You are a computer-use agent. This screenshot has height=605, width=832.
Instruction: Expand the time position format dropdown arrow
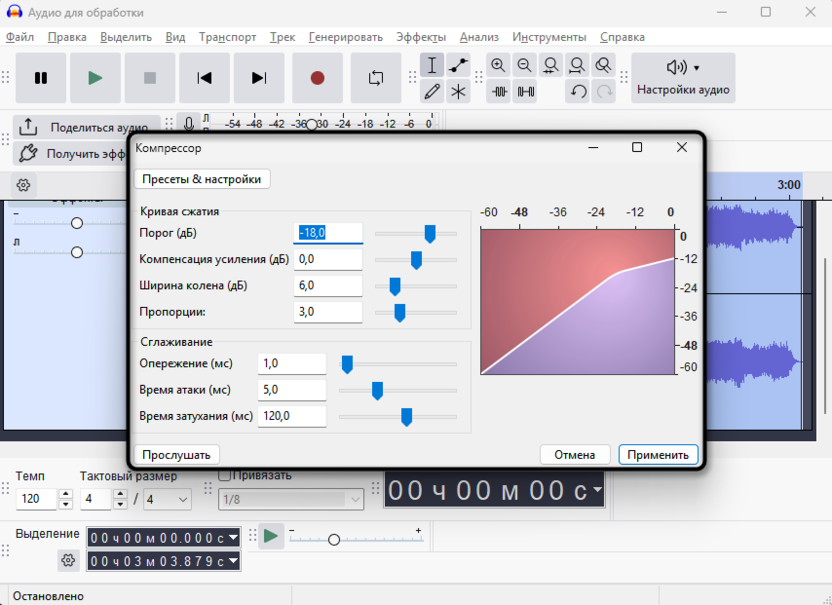597,490
